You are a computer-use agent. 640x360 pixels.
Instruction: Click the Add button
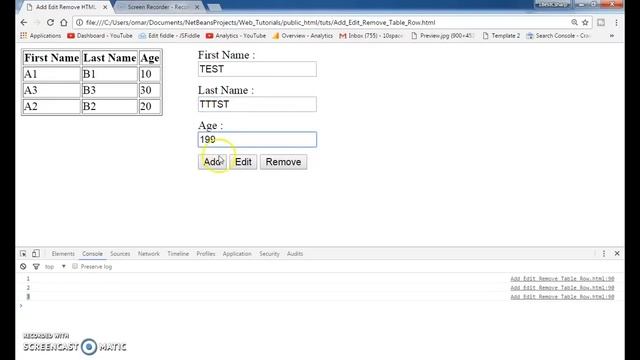click(212, 162)
